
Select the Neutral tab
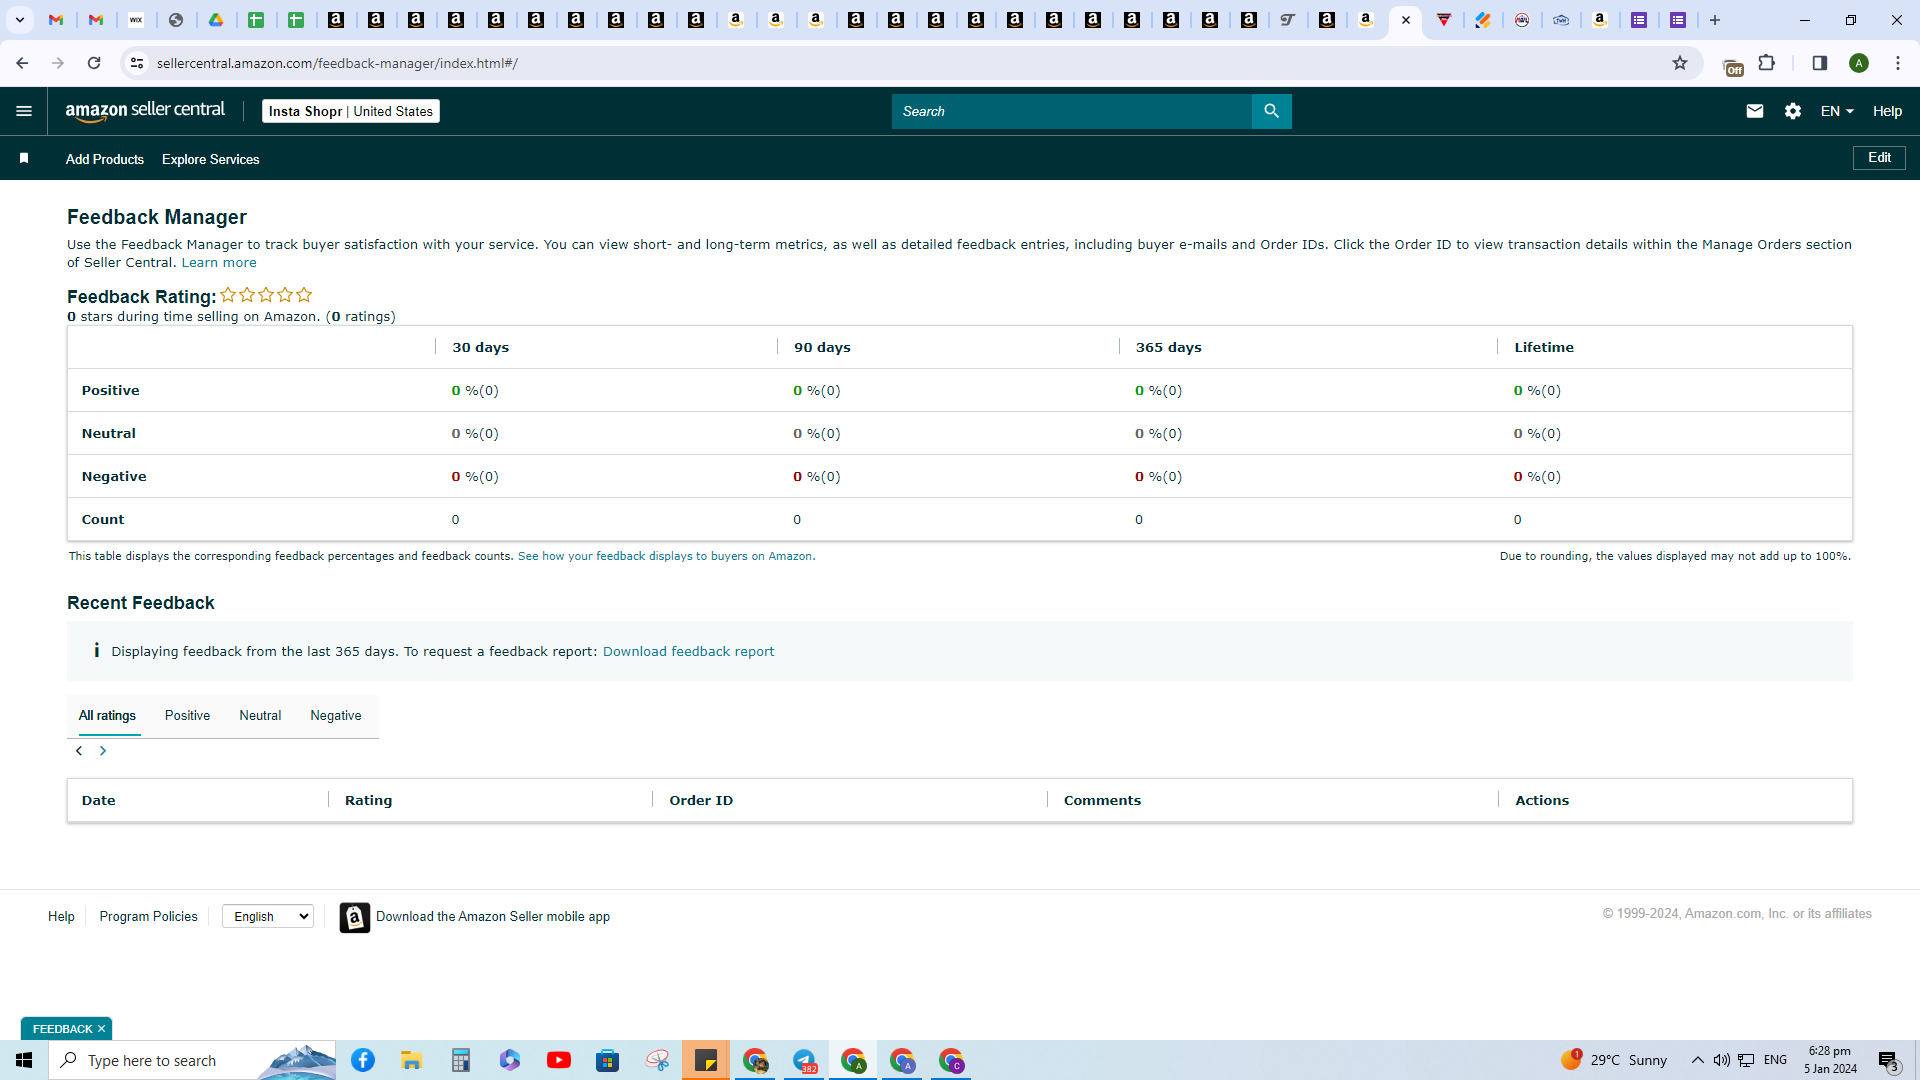(260, 716)
